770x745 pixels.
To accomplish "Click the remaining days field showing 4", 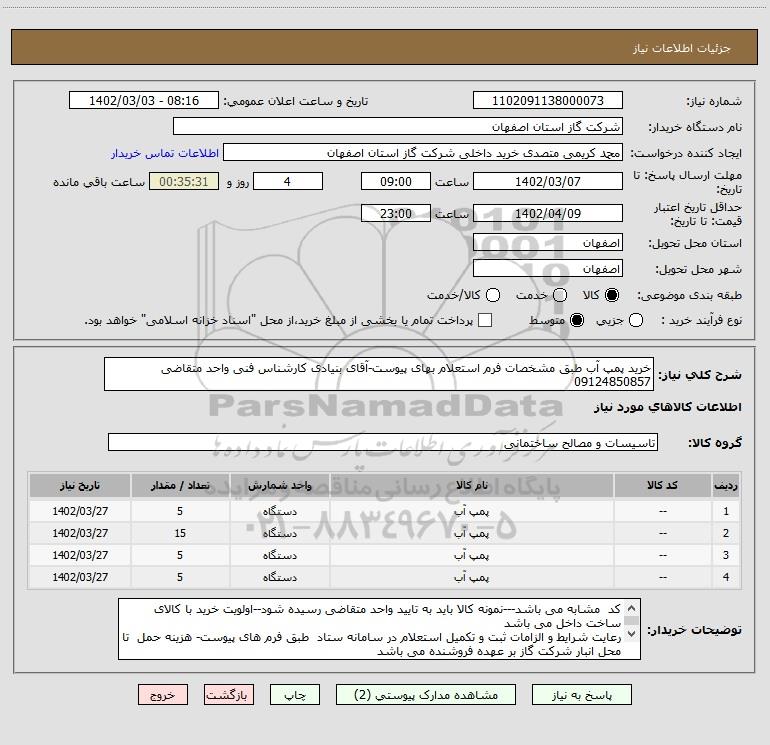I will 288,181.
